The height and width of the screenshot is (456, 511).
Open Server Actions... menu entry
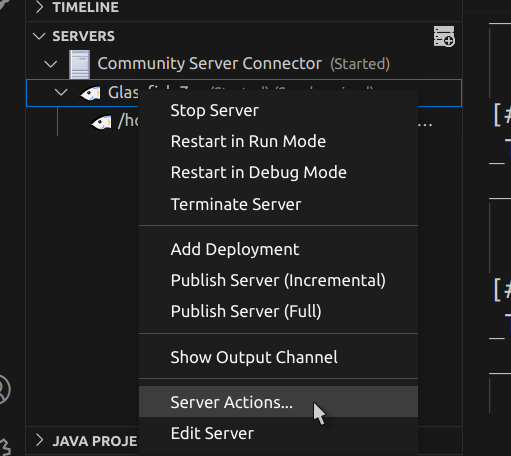coord(278,402)
